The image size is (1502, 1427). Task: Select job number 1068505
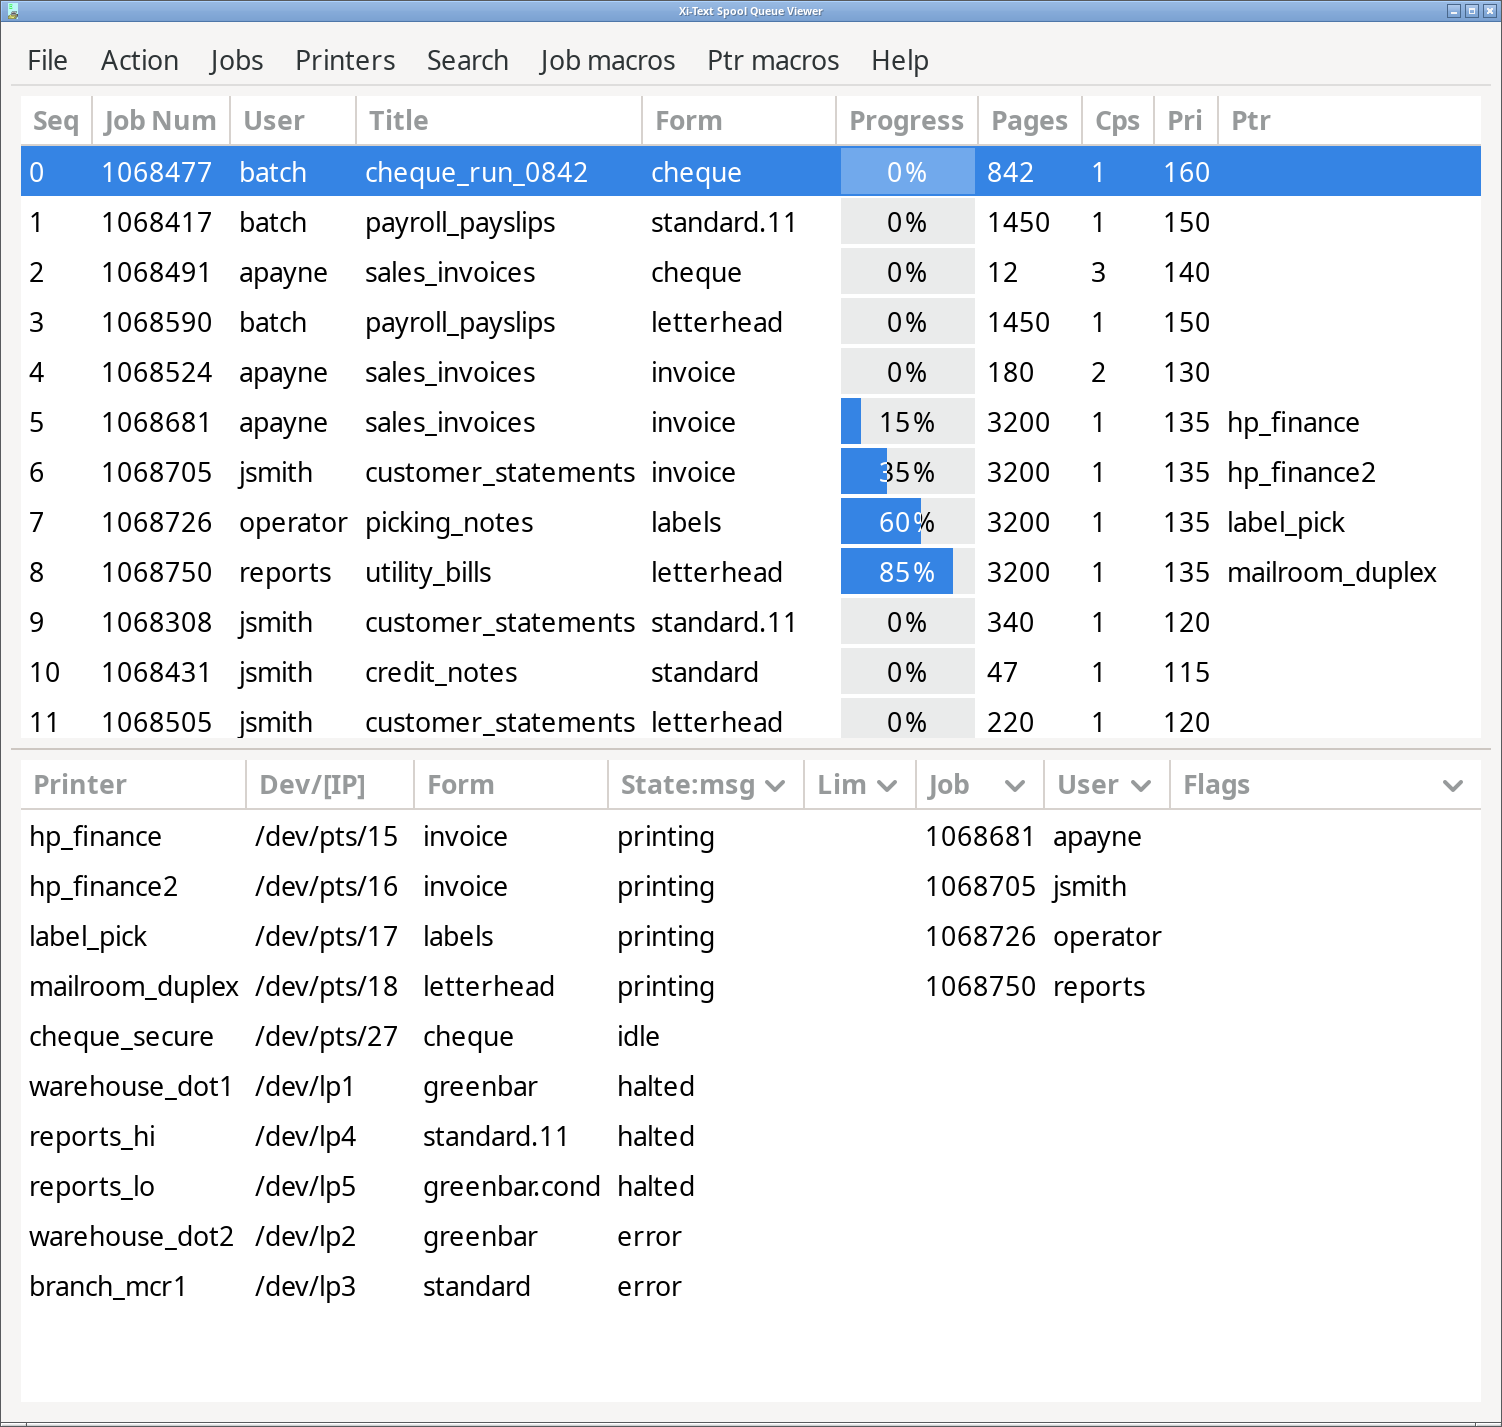pos(157,722)
